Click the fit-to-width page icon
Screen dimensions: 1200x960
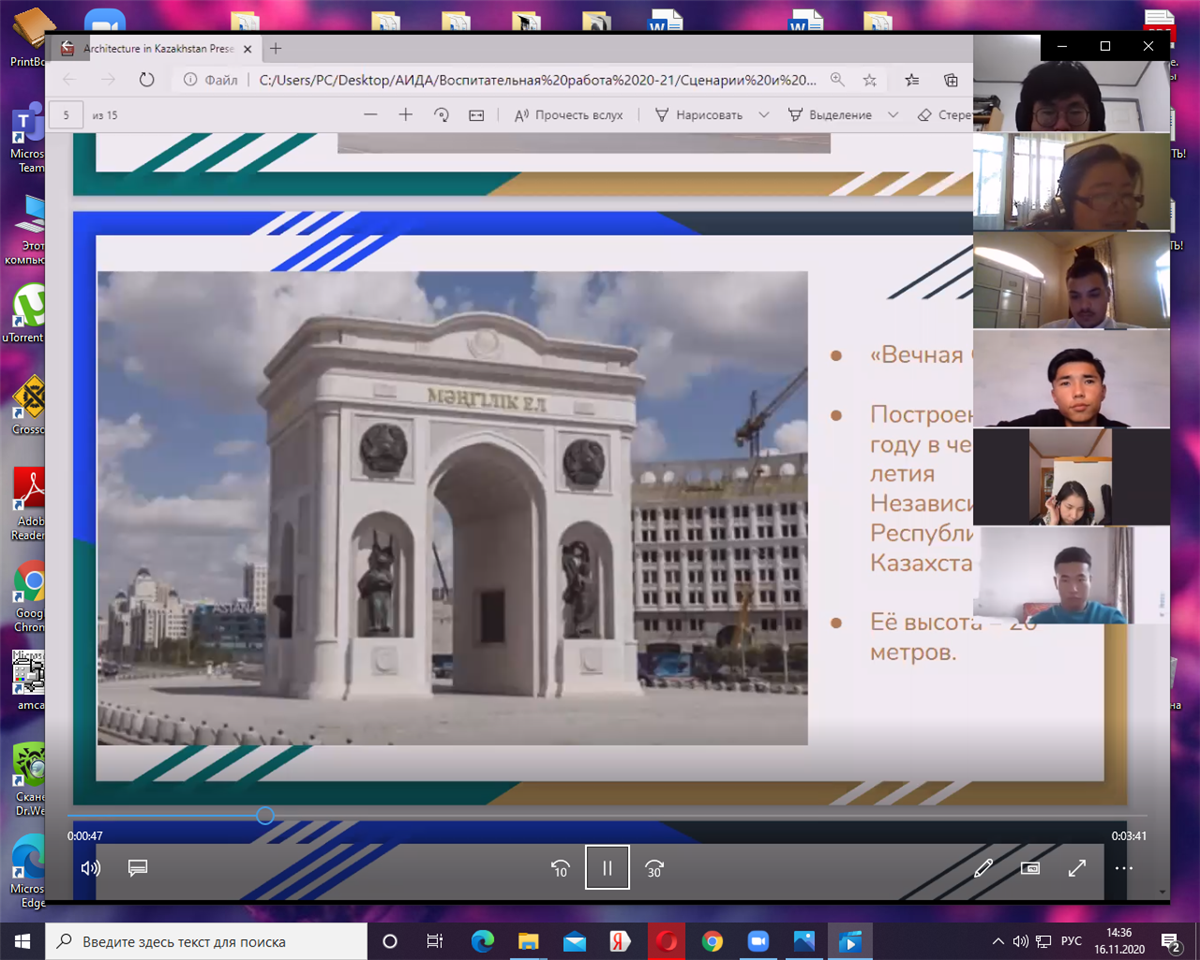click(477, 115)
